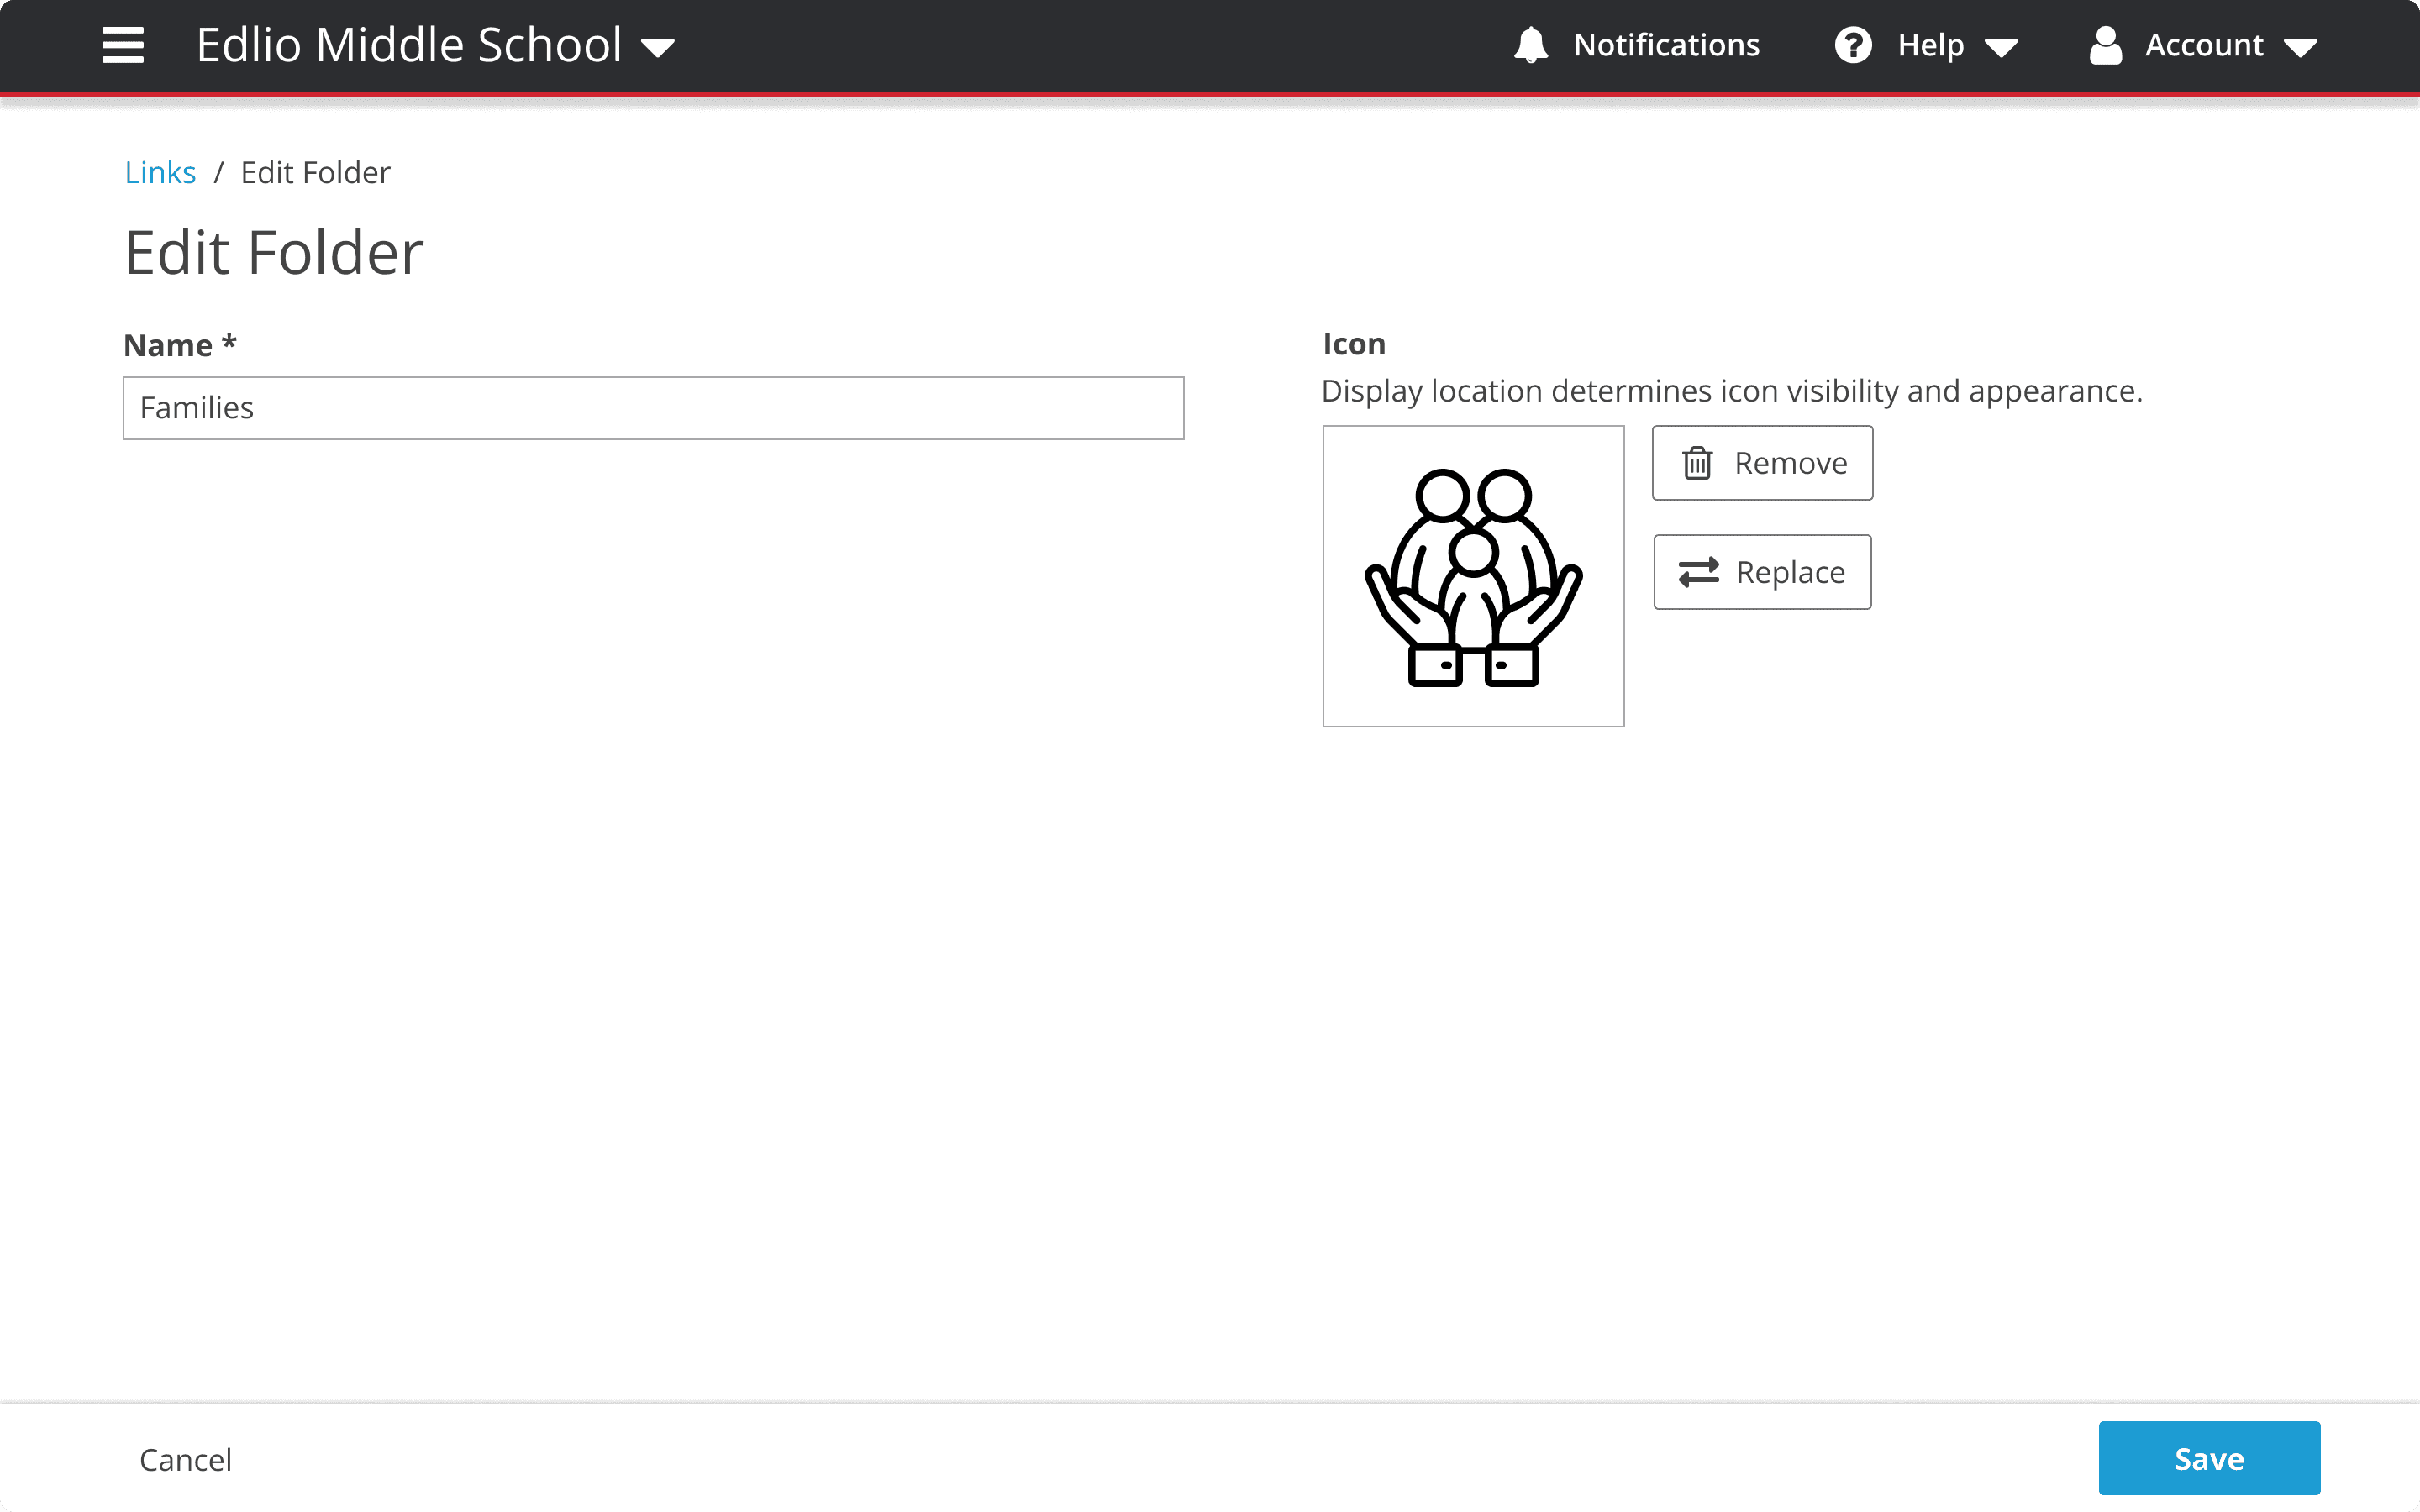2420x1512 pixels.
Task: Navigate to Links via breadcrumb
Action: [160, 172]
